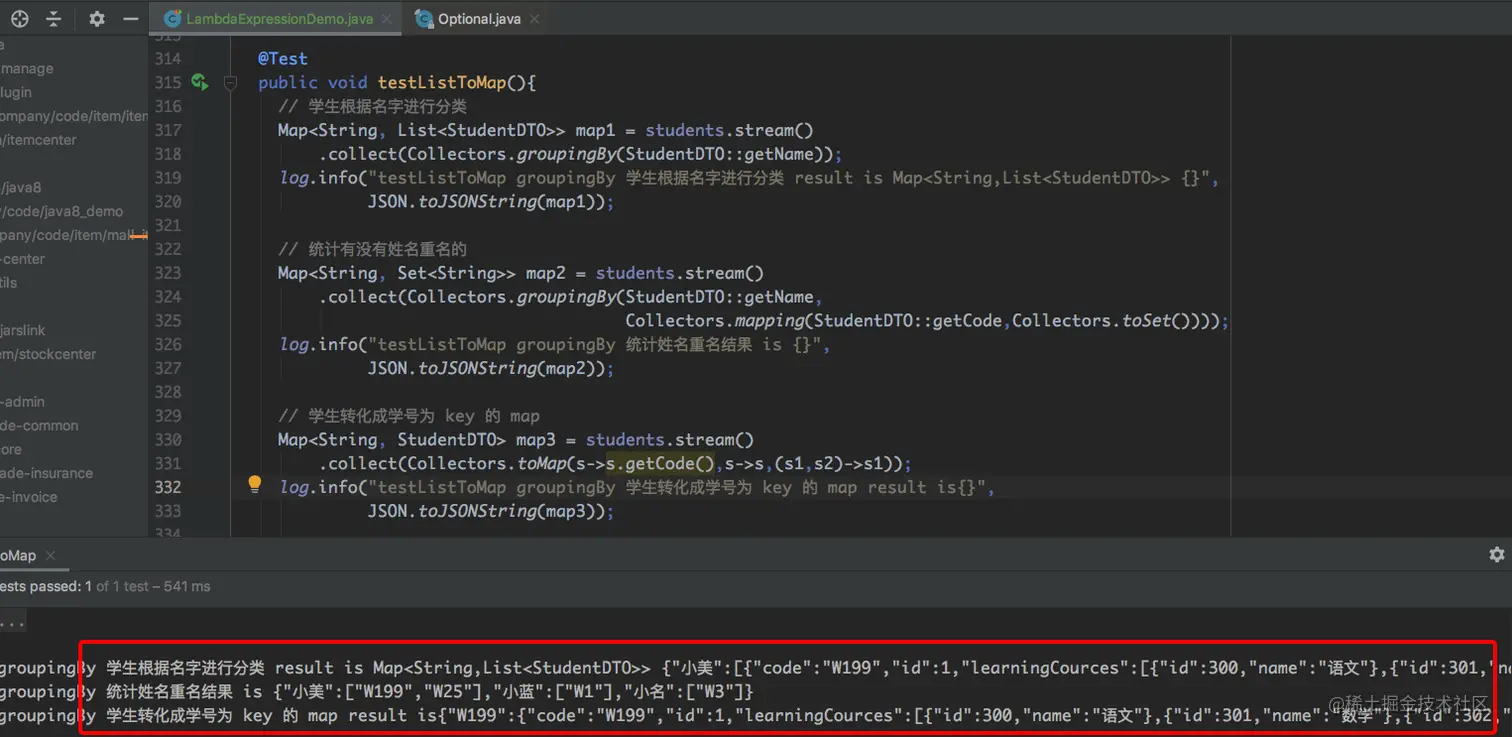Run the test using the green gutter icon

(199, 82)
